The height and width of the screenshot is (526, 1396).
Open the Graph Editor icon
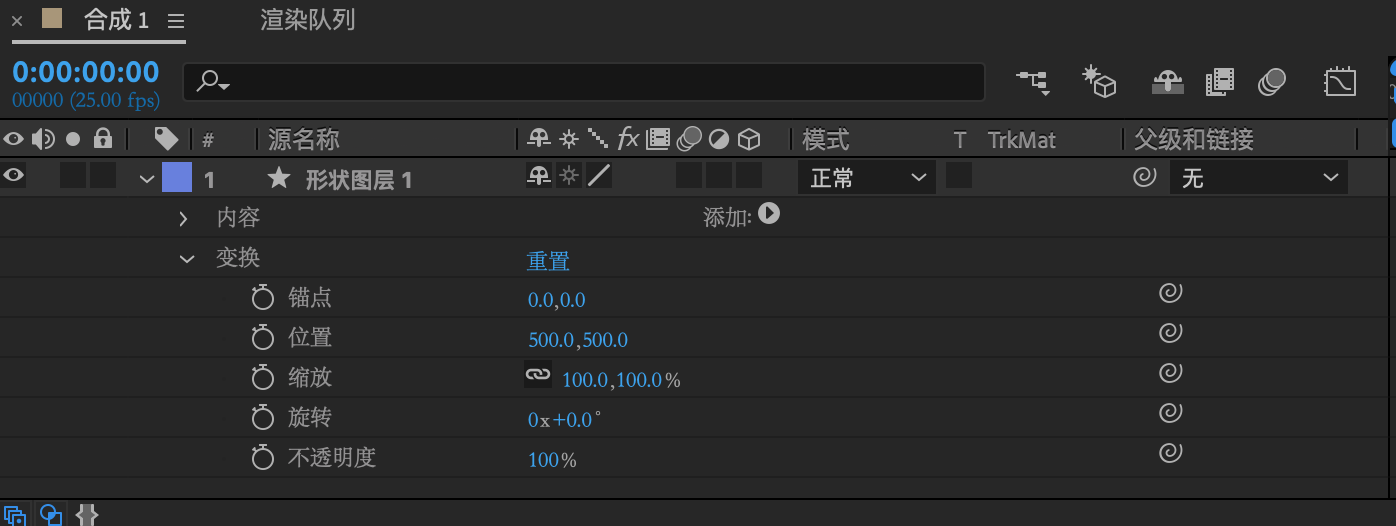(x=1340, y=82)
